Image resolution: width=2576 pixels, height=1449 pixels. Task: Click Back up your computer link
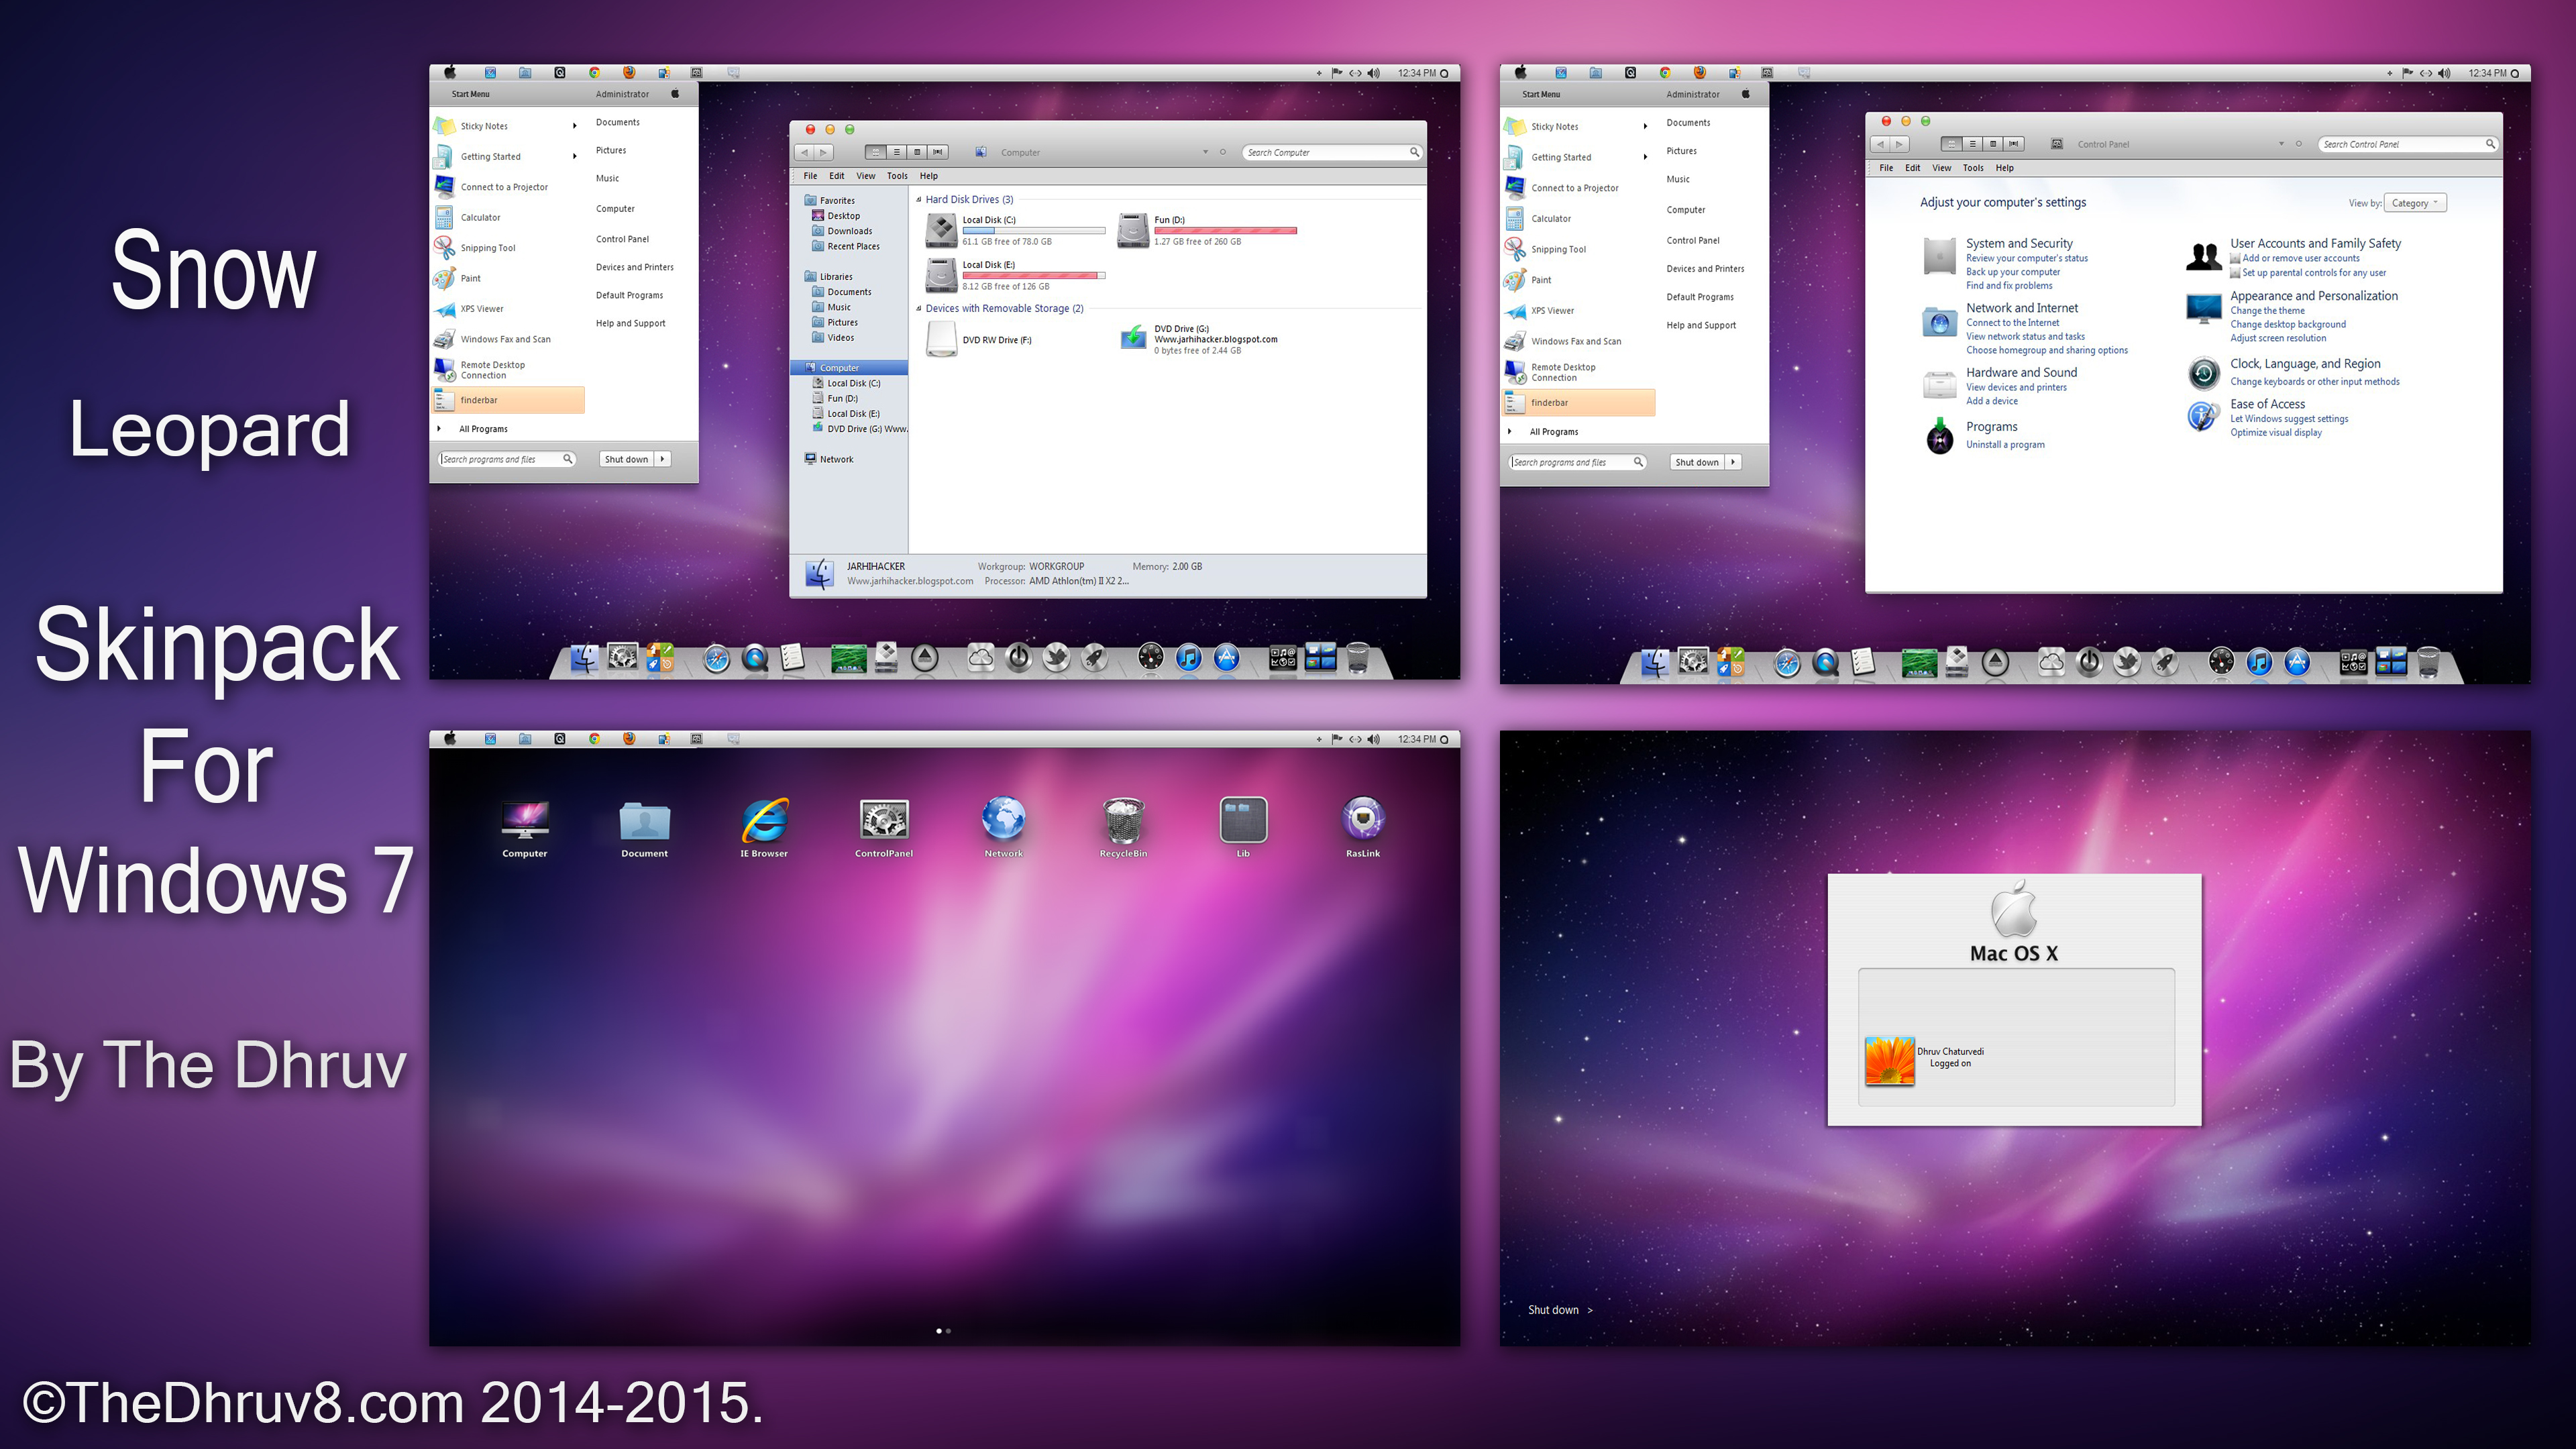(2013, 272)
